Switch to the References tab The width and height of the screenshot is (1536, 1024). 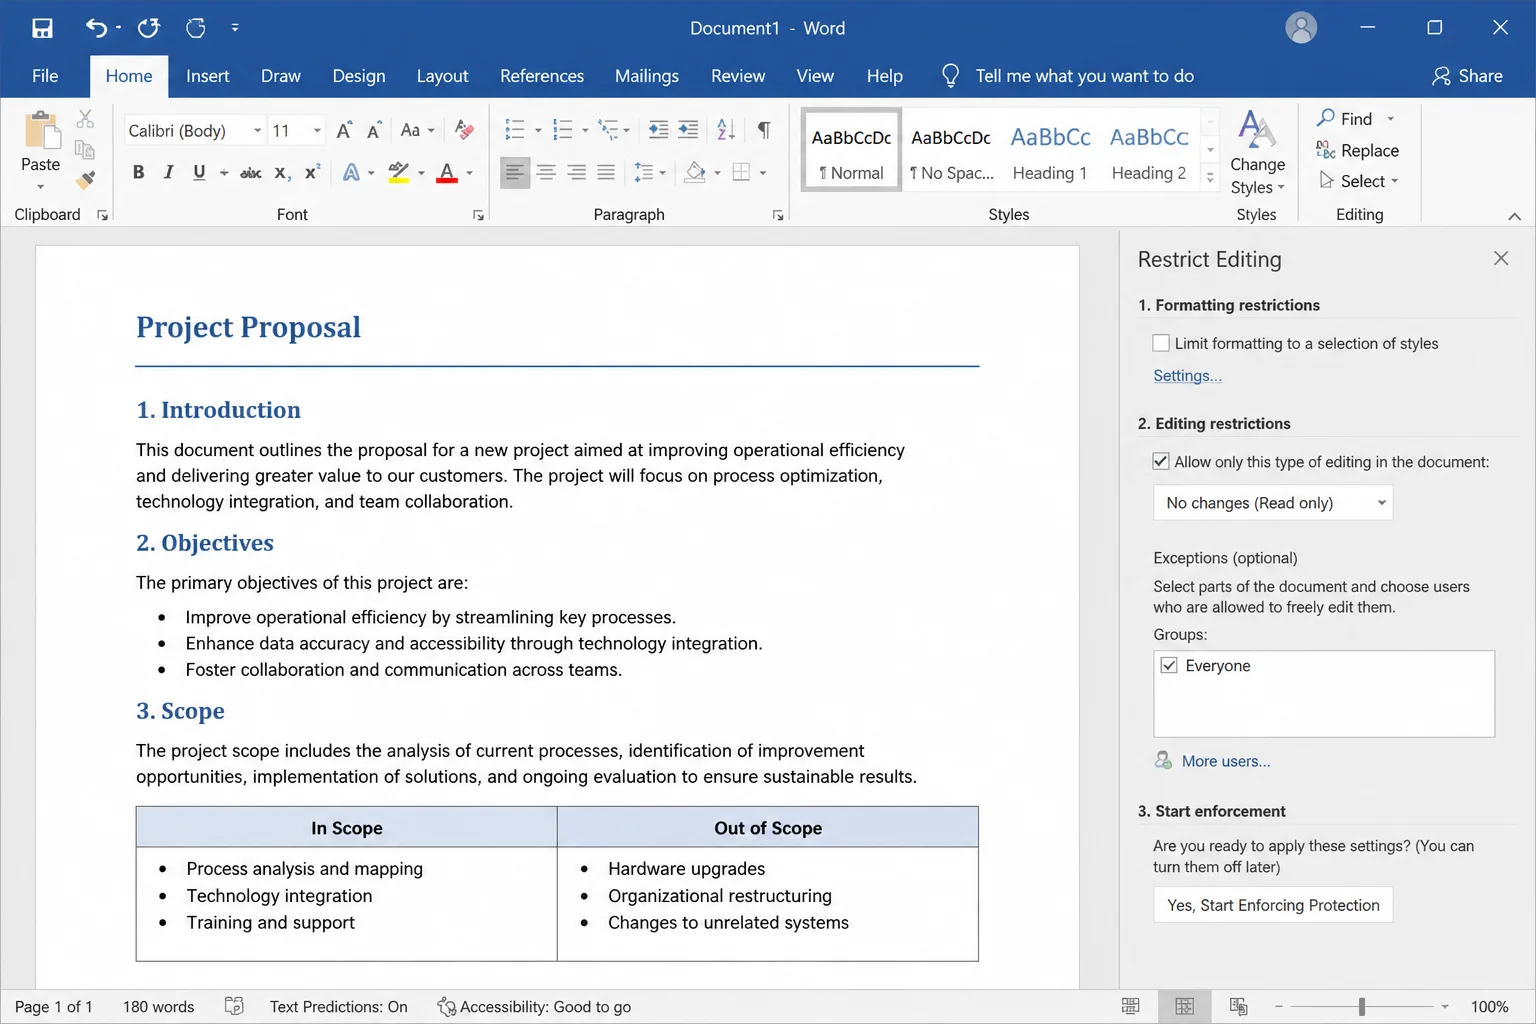click(x=542, y=76)
